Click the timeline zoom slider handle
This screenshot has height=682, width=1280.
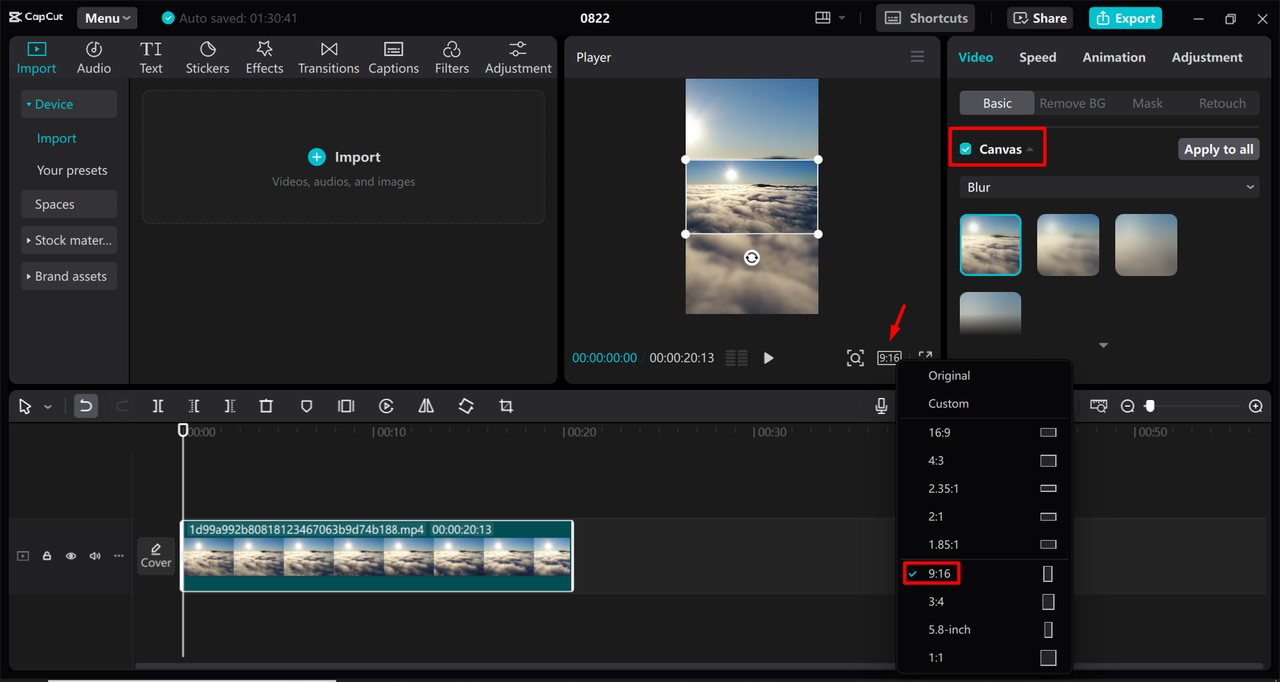click(x=1150, y=406)
